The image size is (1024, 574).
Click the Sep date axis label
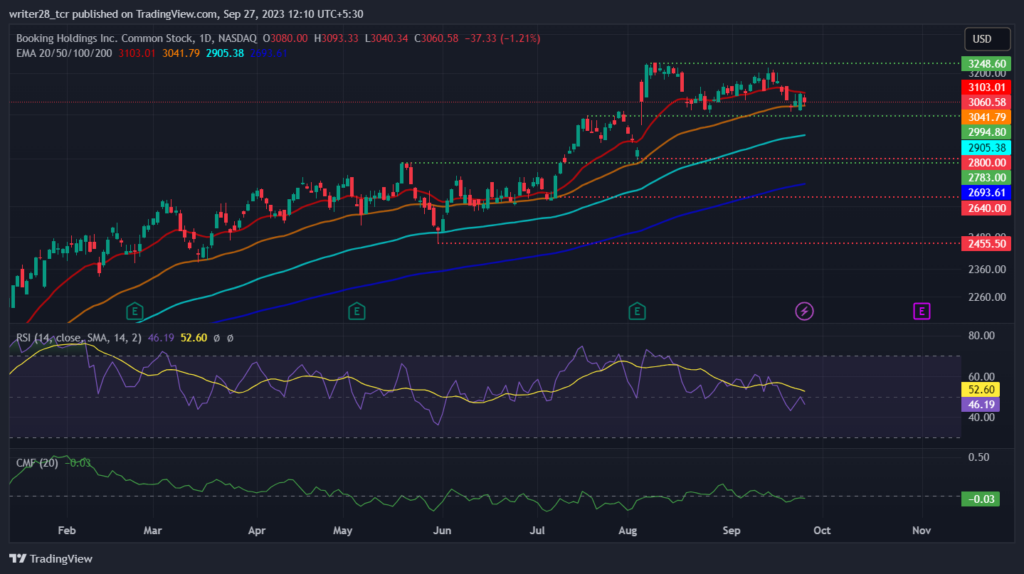tap(731, 530)
